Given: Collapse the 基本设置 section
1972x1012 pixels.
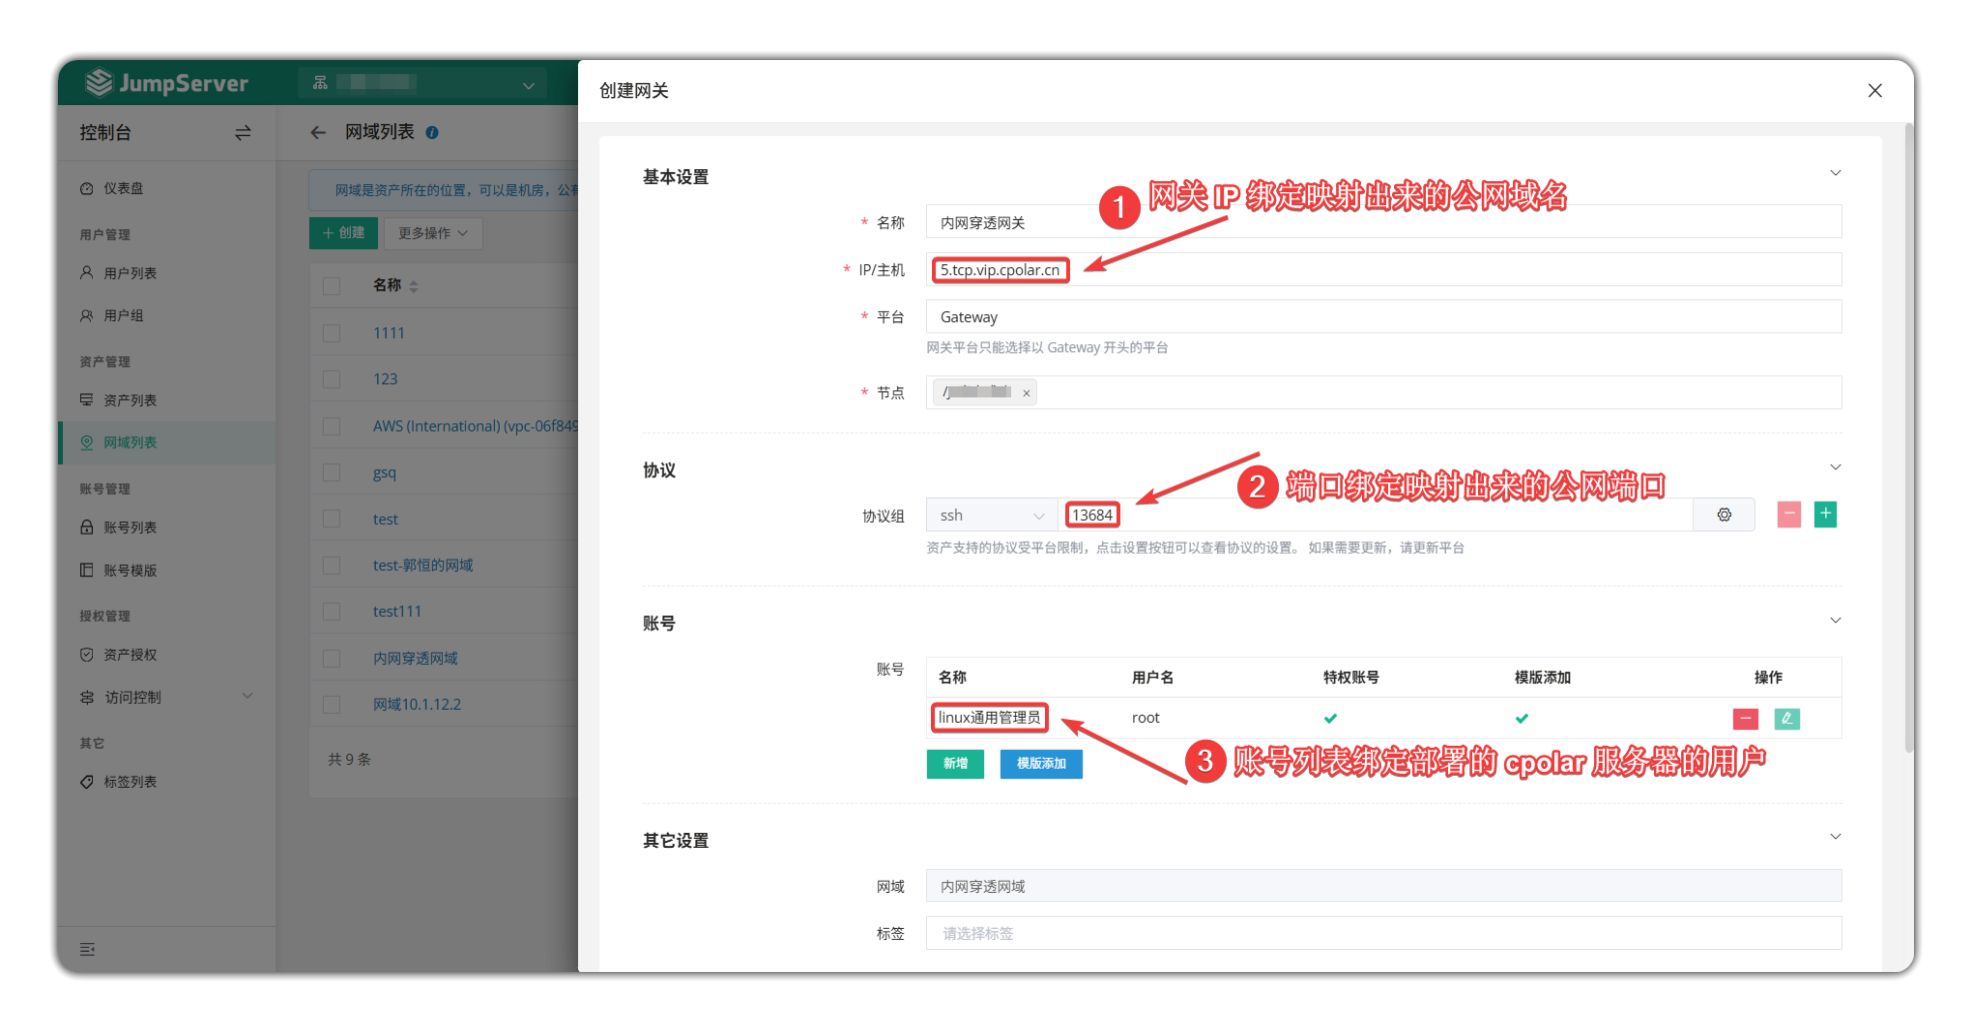Looking at the screenshot, I should click(x=1835, y=173).
